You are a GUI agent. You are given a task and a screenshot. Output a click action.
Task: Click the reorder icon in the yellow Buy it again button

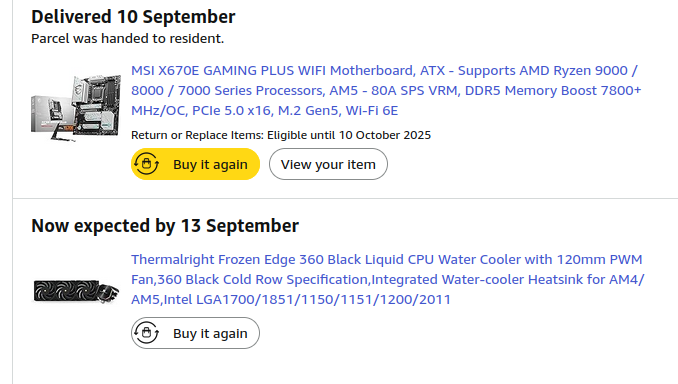(x=146, y=164)
